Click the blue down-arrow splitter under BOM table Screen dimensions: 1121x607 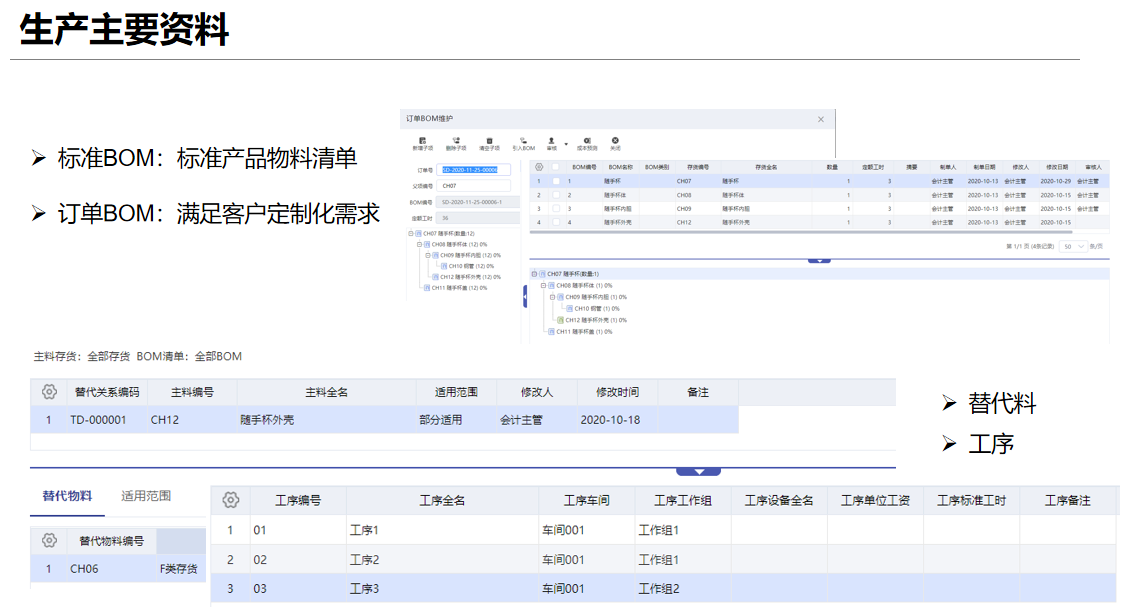[x=819, y=260]
